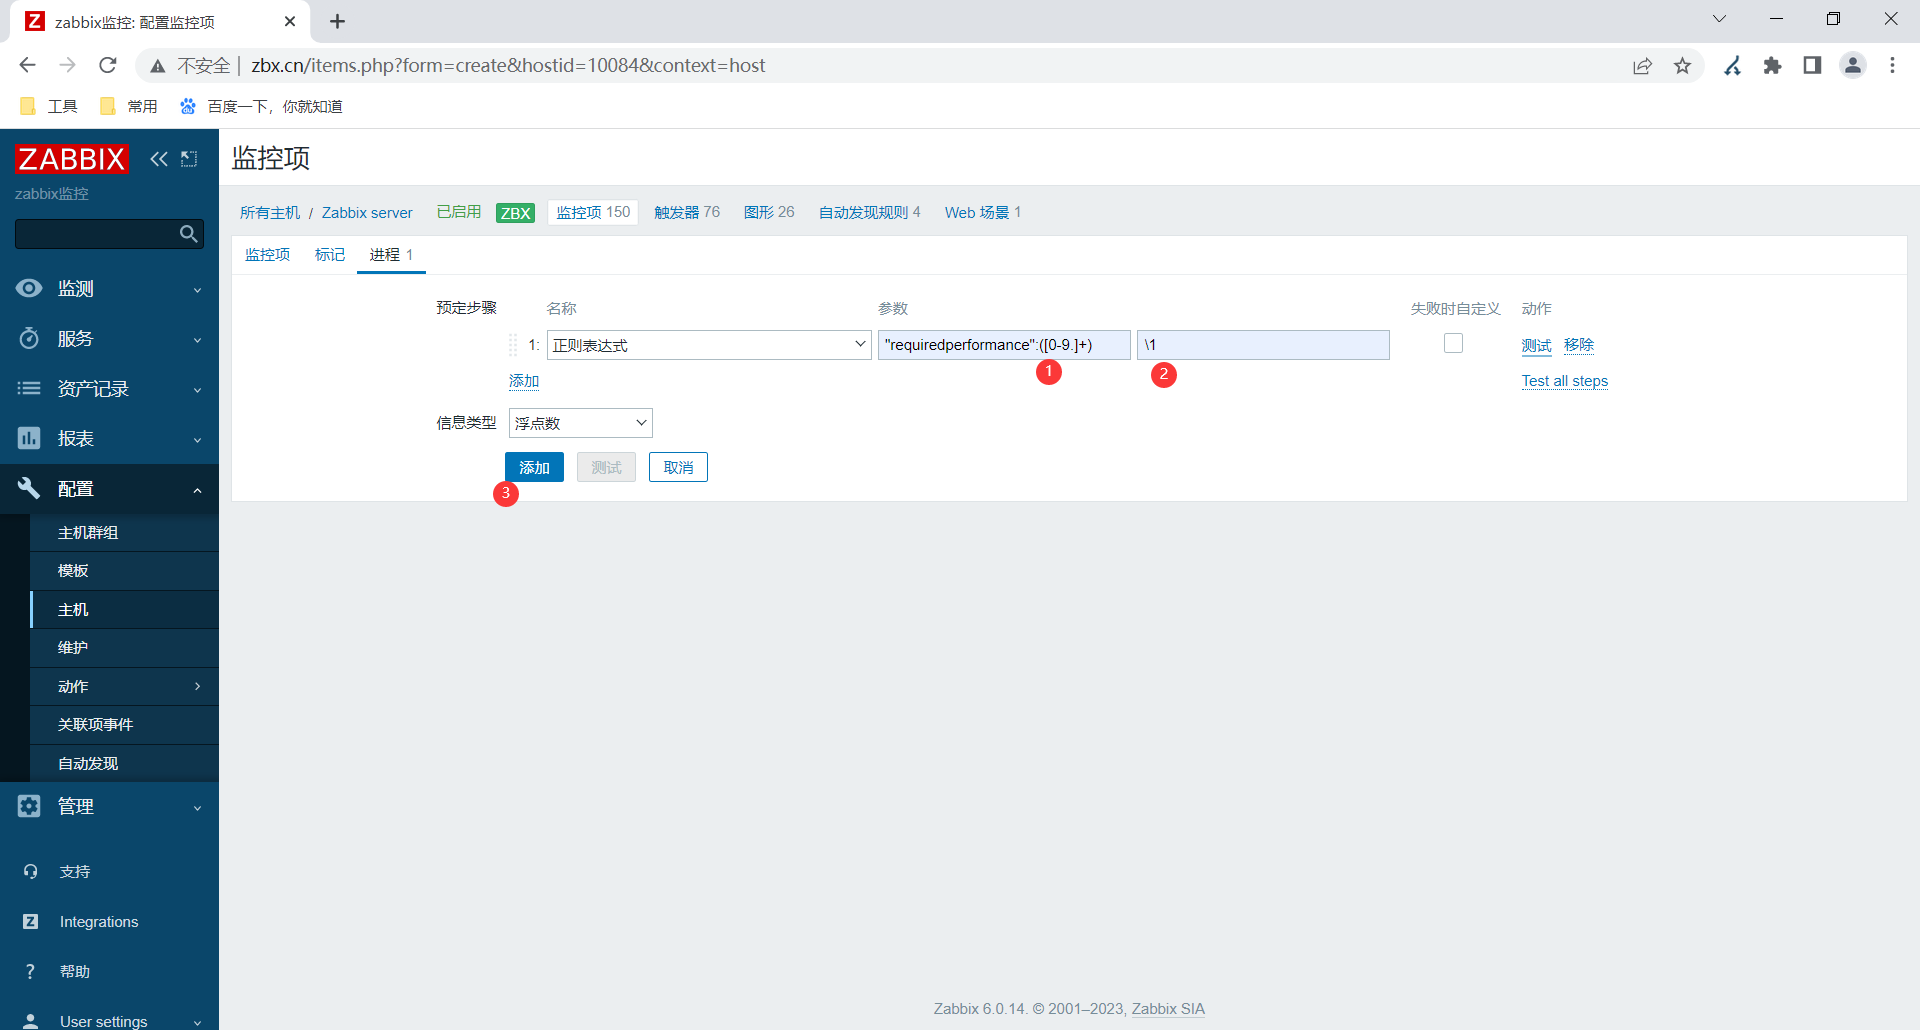This screenshot has height=1030, width=1920.
Task: Click the sidebar search input field
Action: [x=96, y=234]
